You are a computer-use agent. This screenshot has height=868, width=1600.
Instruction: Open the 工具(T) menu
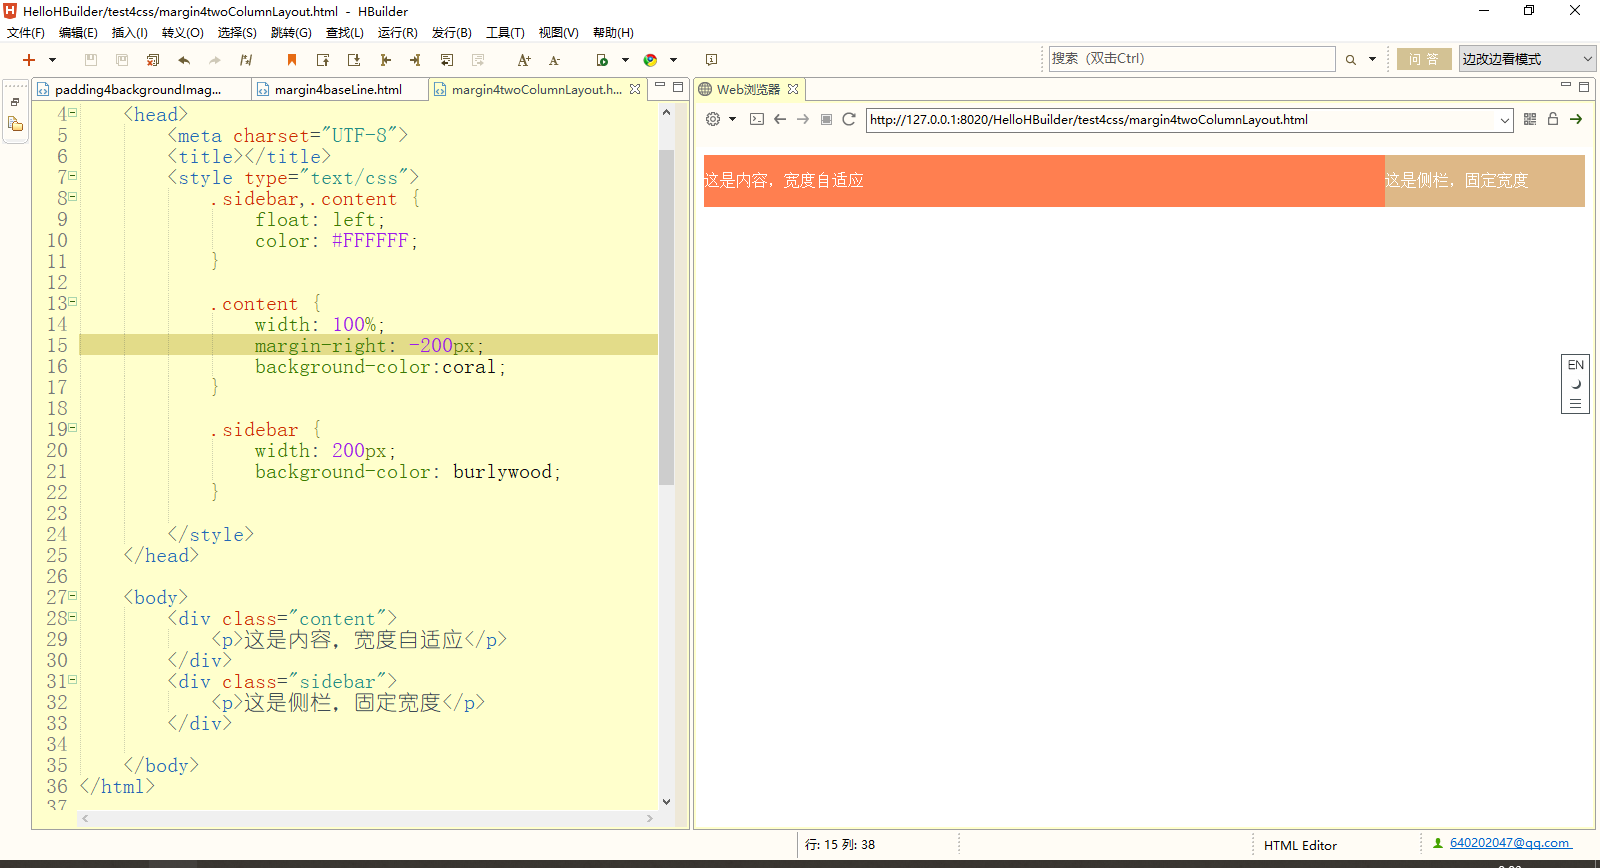click(x=505, y=33)
